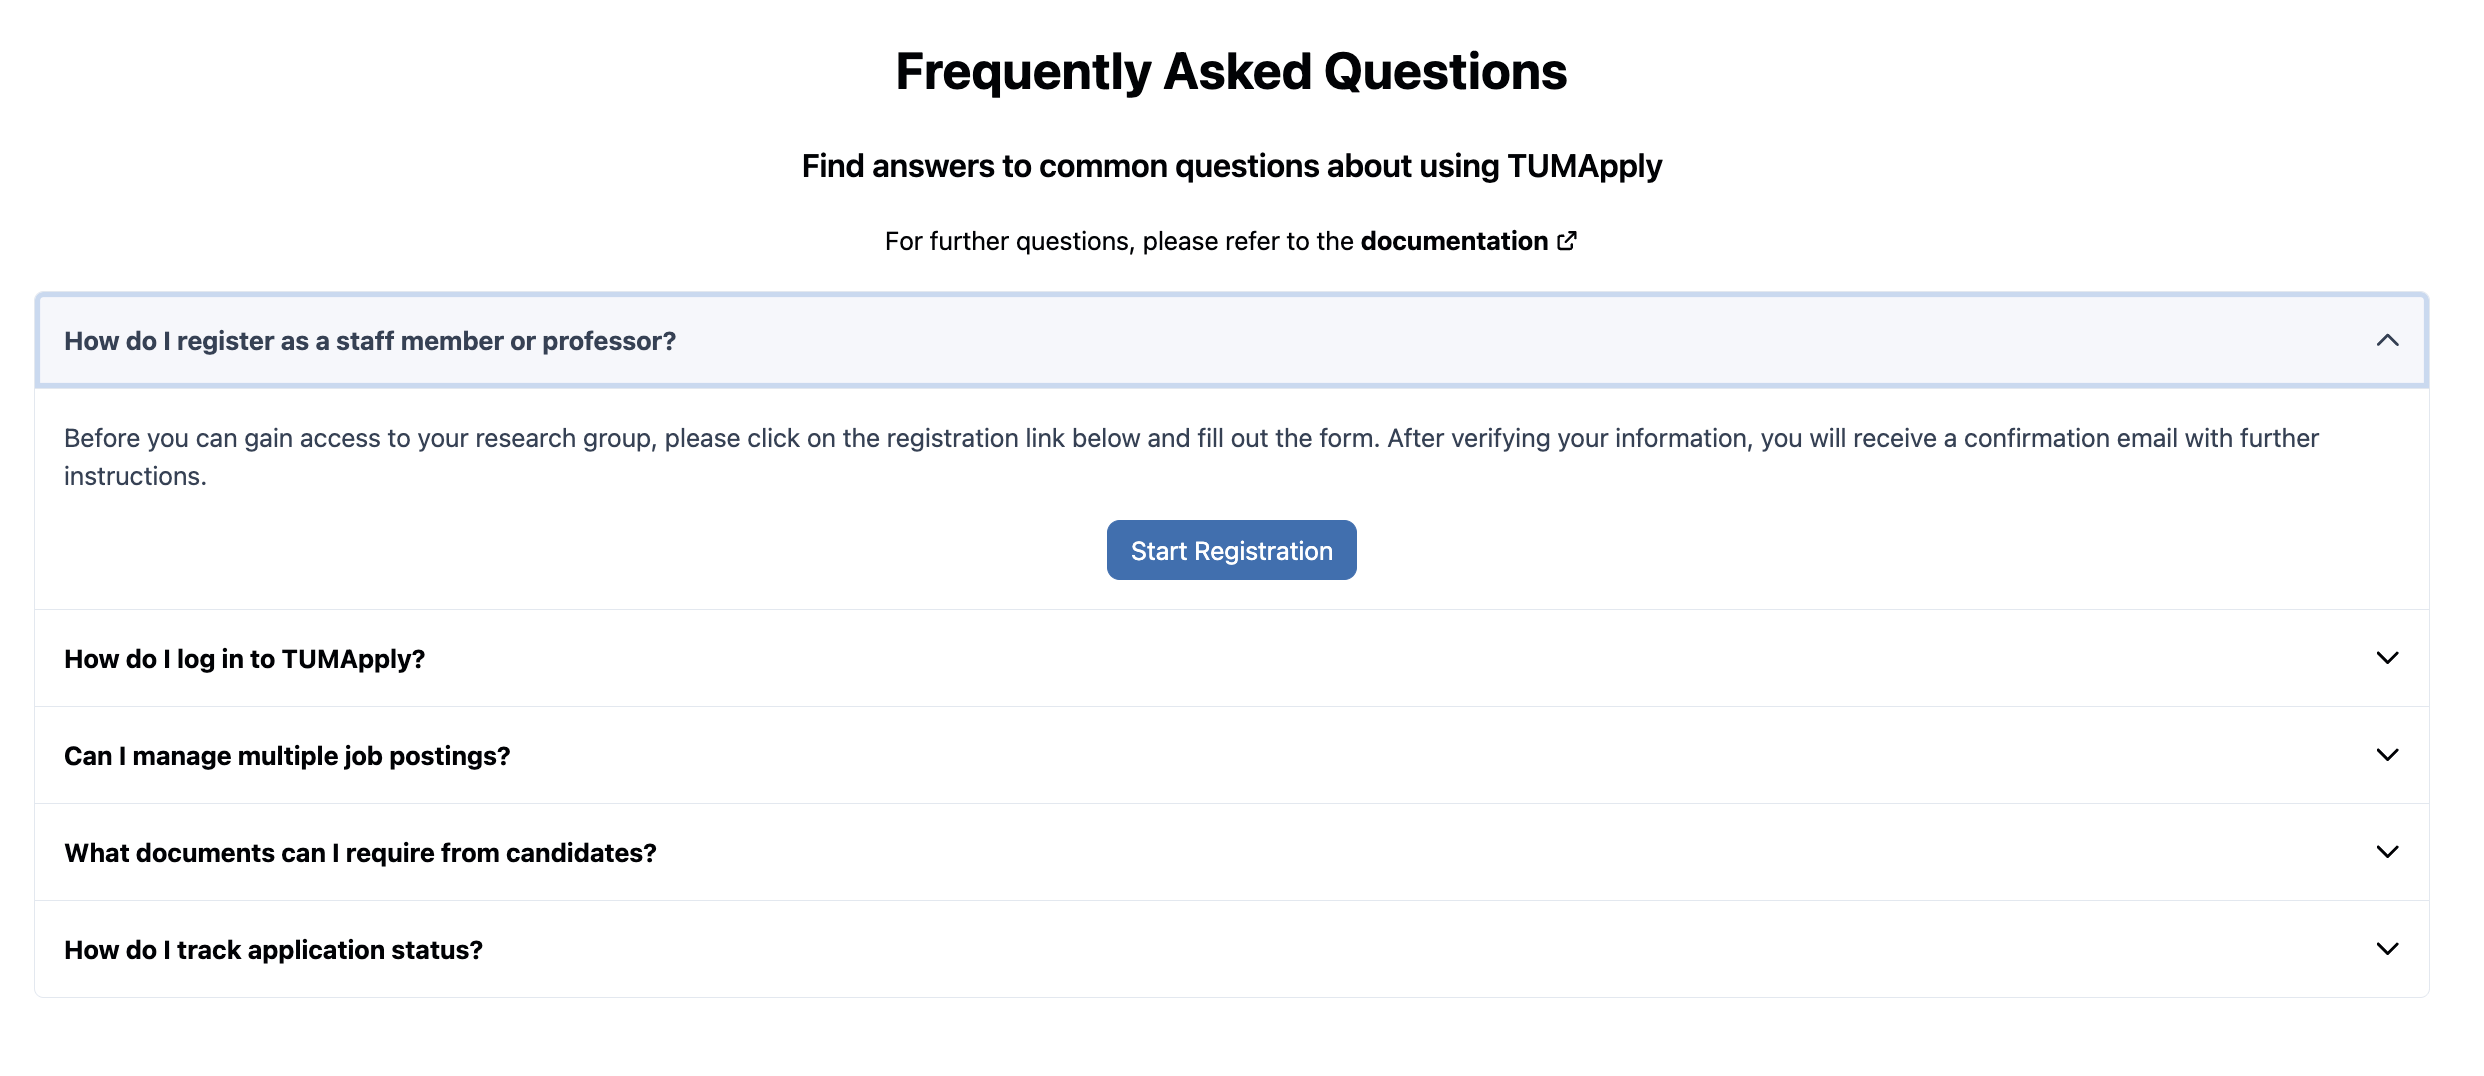Click the chevron next to the candidate documents question

(2387, 852)
